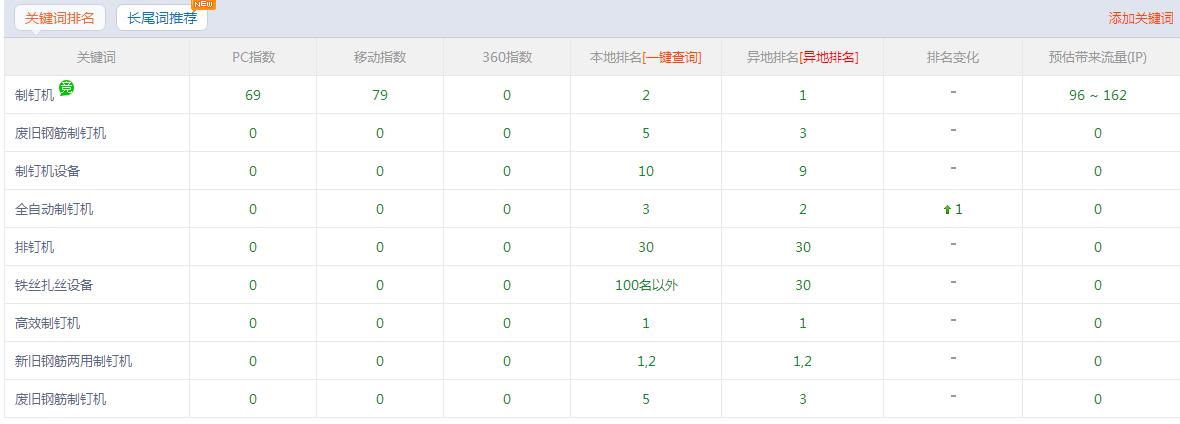Screen dimensions: 1180x424
Task: Click the PC指数 column header
Action: coord(253,58)
